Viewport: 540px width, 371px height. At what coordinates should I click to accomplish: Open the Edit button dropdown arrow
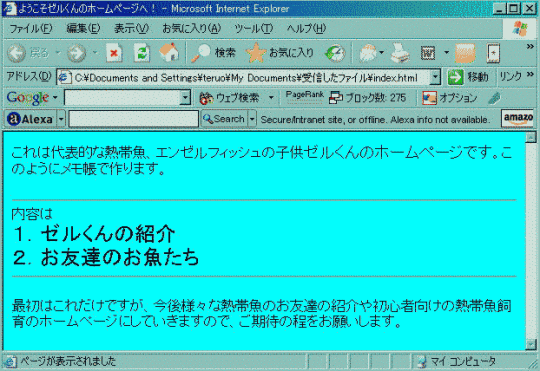point(446,53)
